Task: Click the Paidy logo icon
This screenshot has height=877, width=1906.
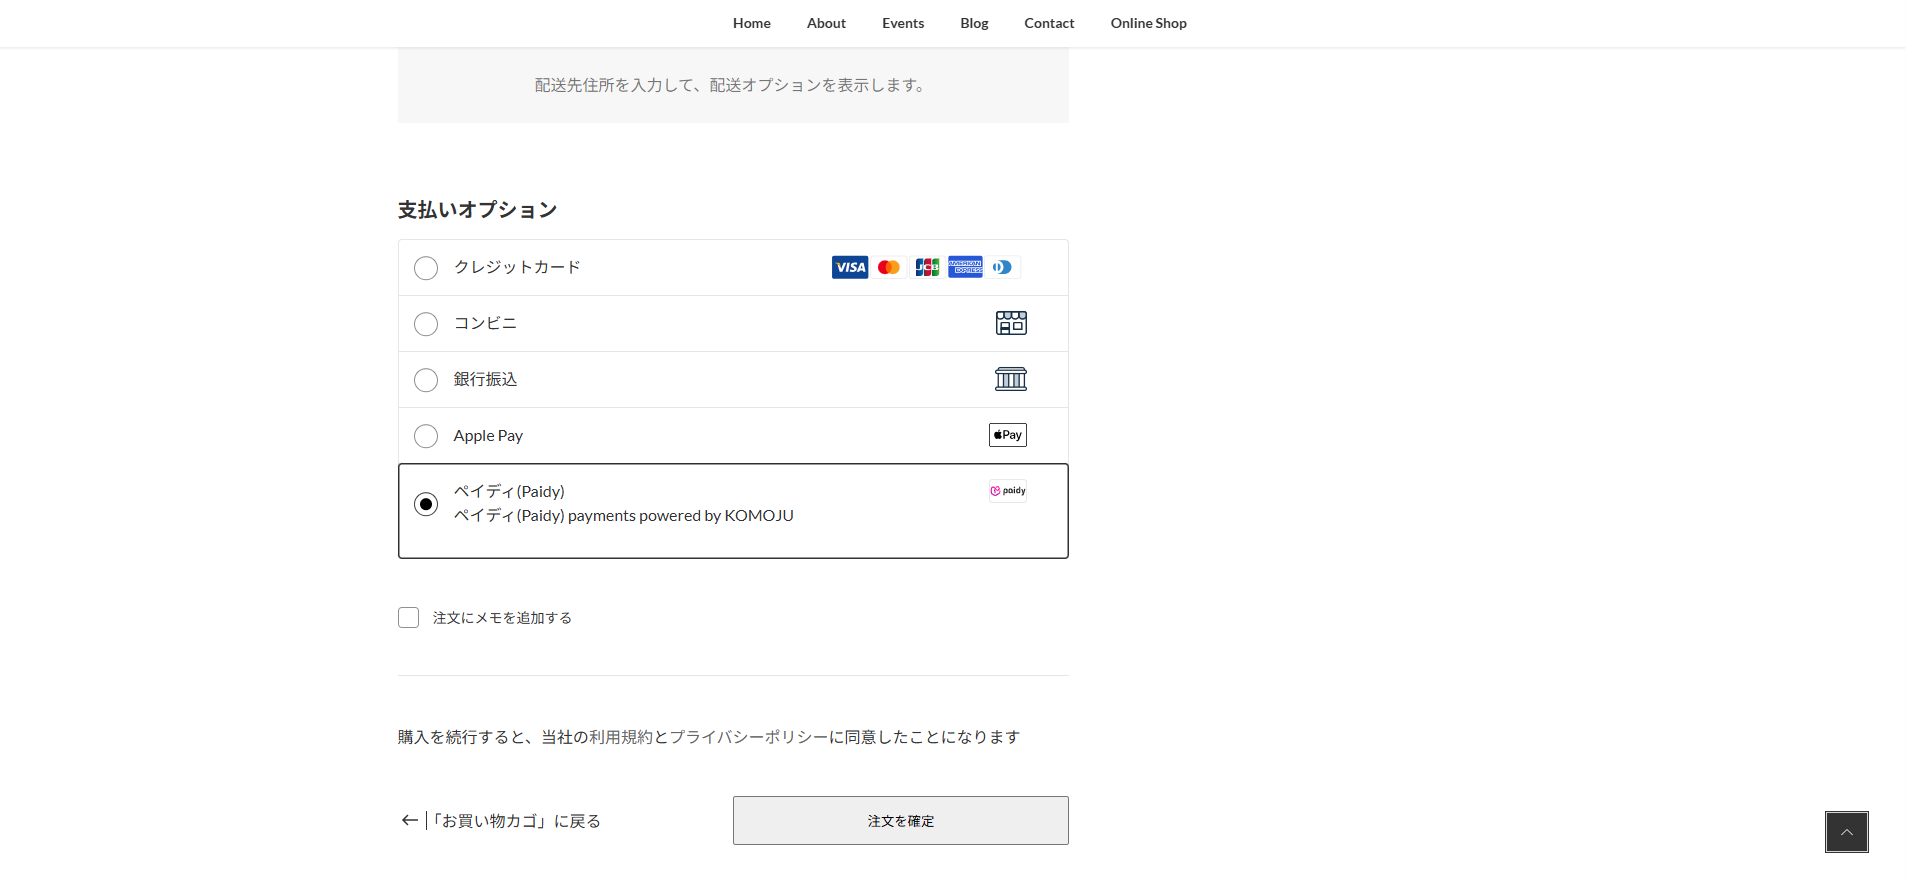Action: click(1008, 491)
